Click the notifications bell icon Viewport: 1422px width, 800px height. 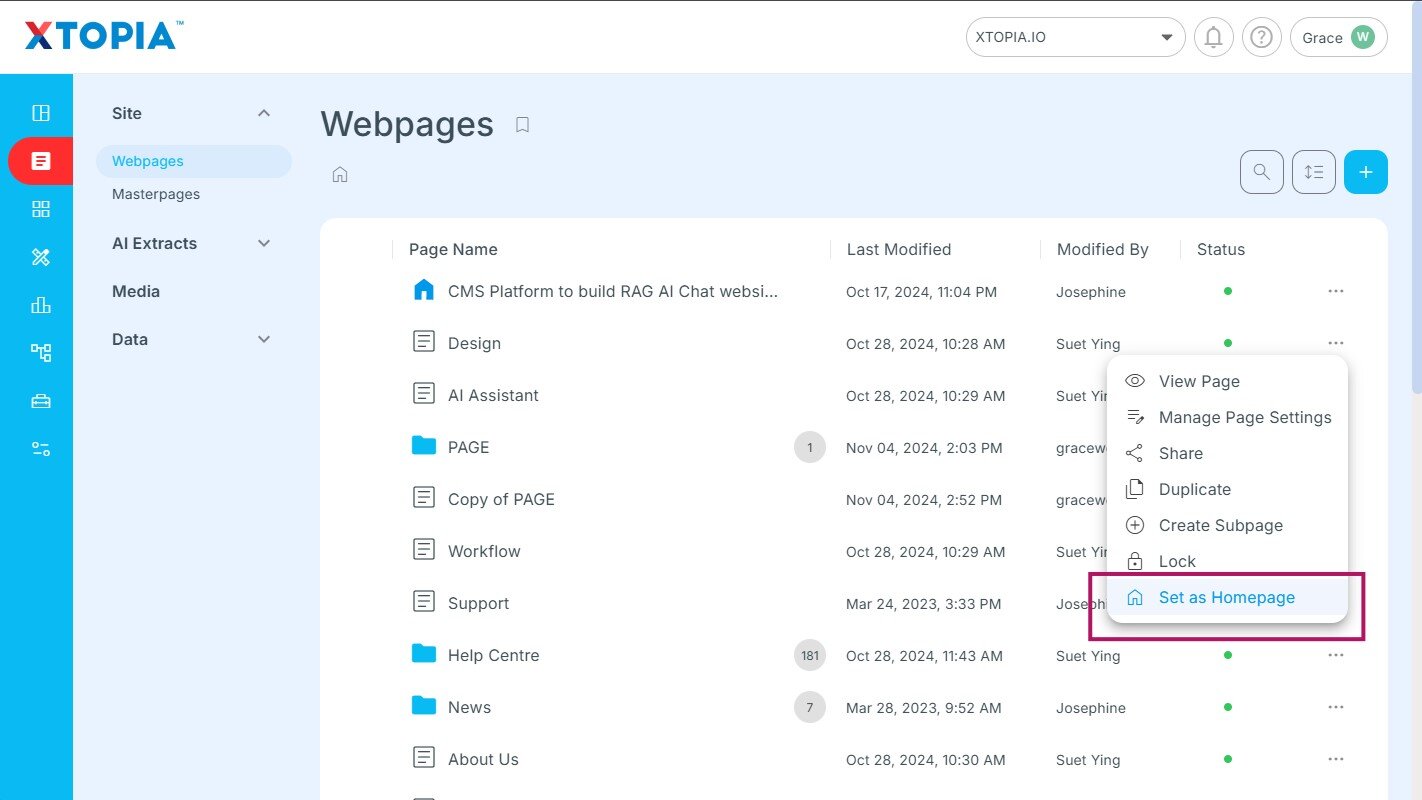click(1213, 38)
